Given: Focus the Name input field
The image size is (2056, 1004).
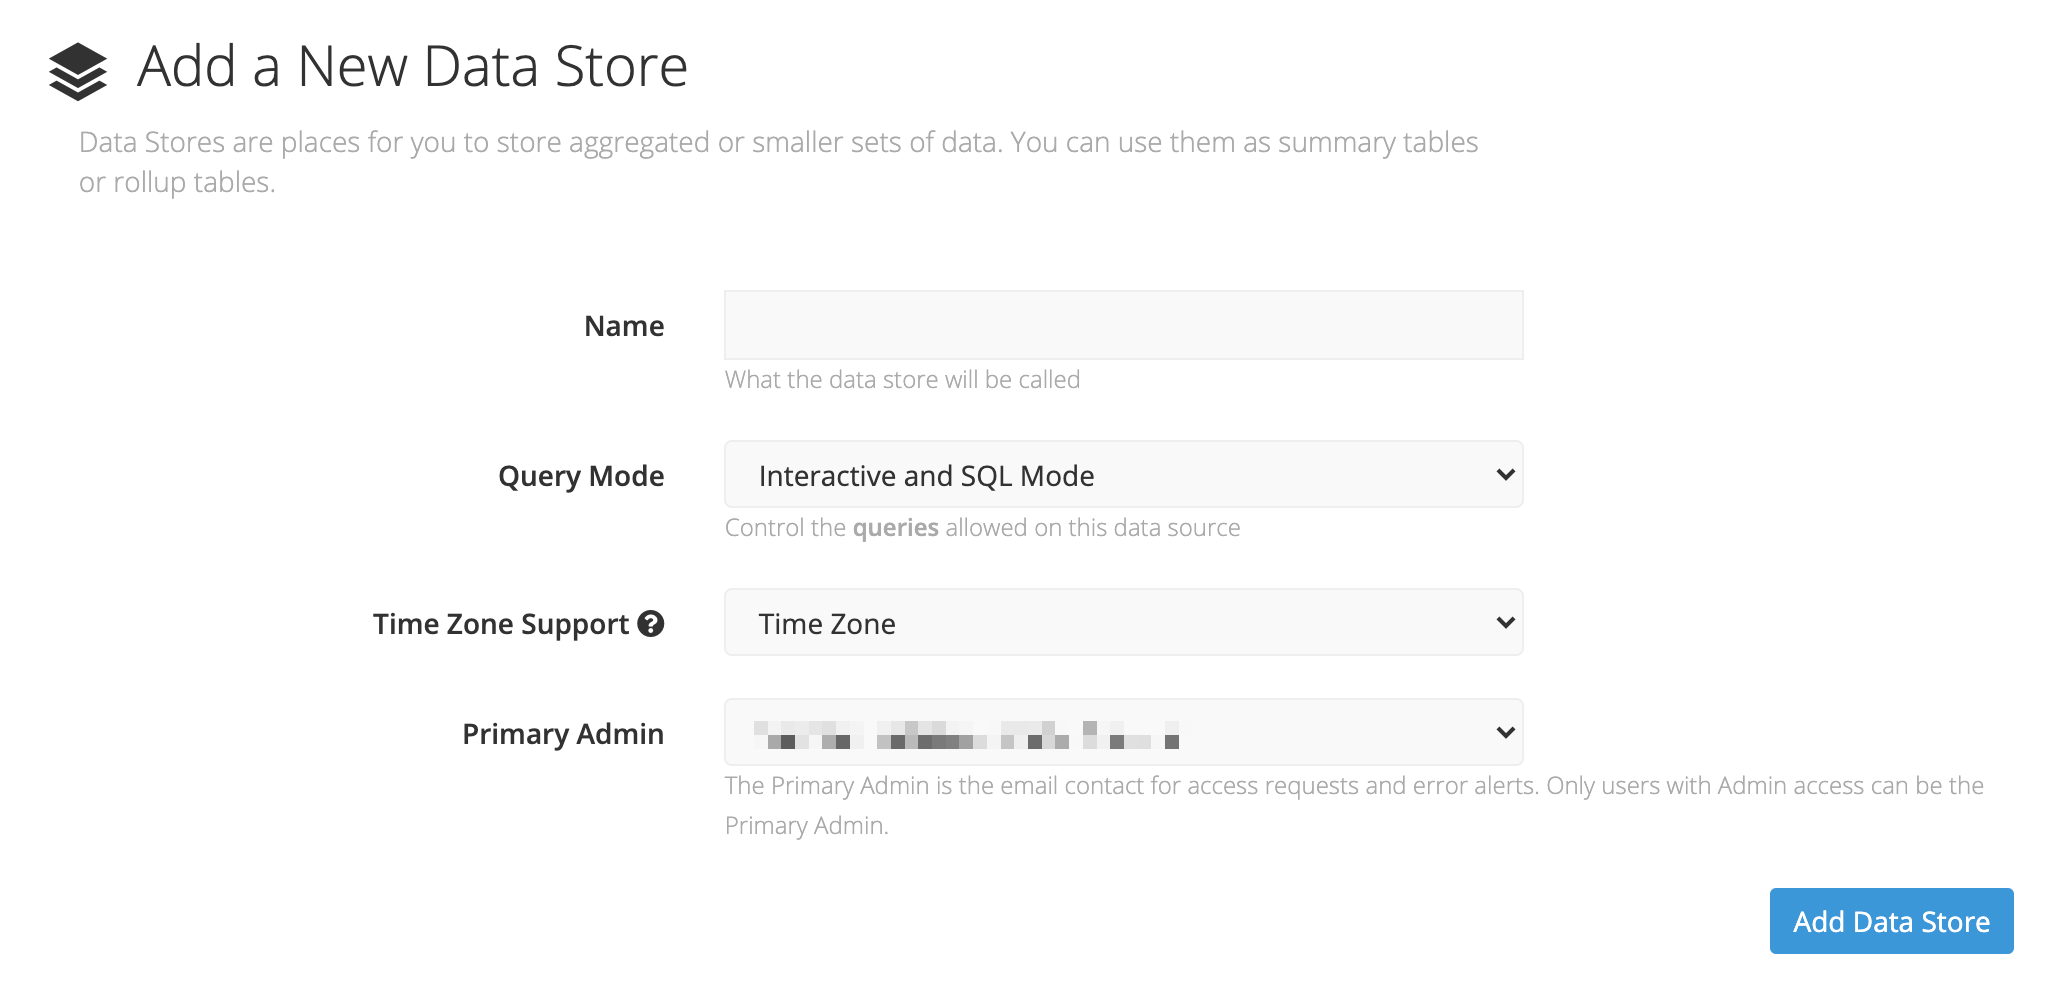Looking at the screenshot, I should (1123, 325).
